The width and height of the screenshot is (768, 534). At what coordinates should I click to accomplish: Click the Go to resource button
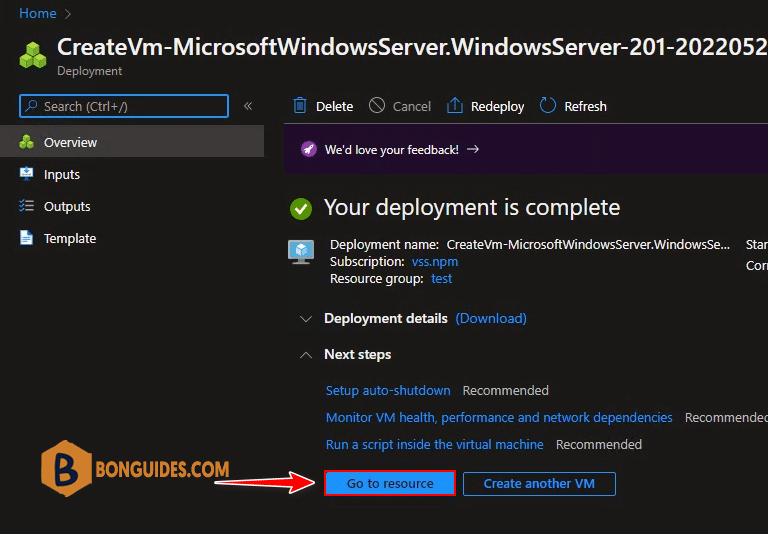pos(390,483)
